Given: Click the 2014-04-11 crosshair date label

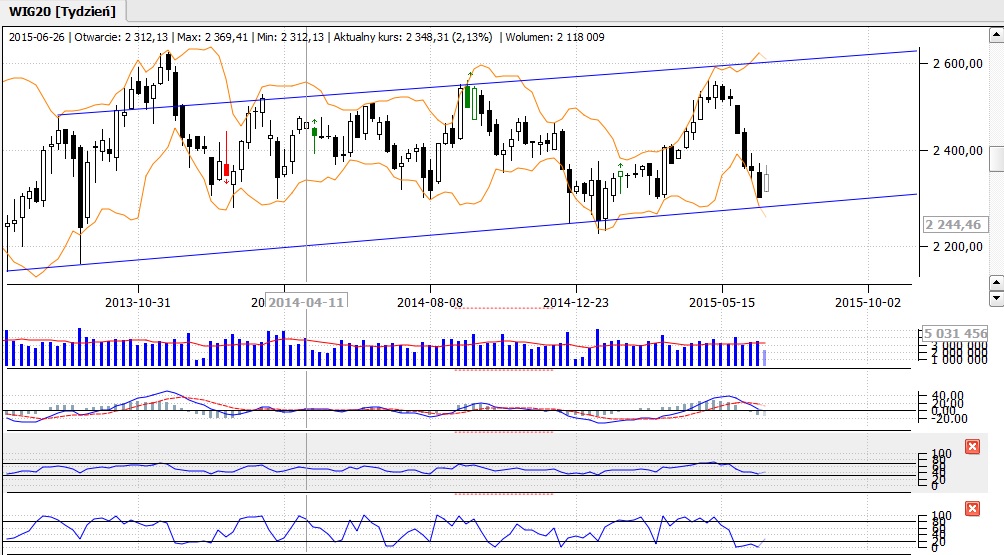Looking at the screenshot, I should tap(306, 302).
